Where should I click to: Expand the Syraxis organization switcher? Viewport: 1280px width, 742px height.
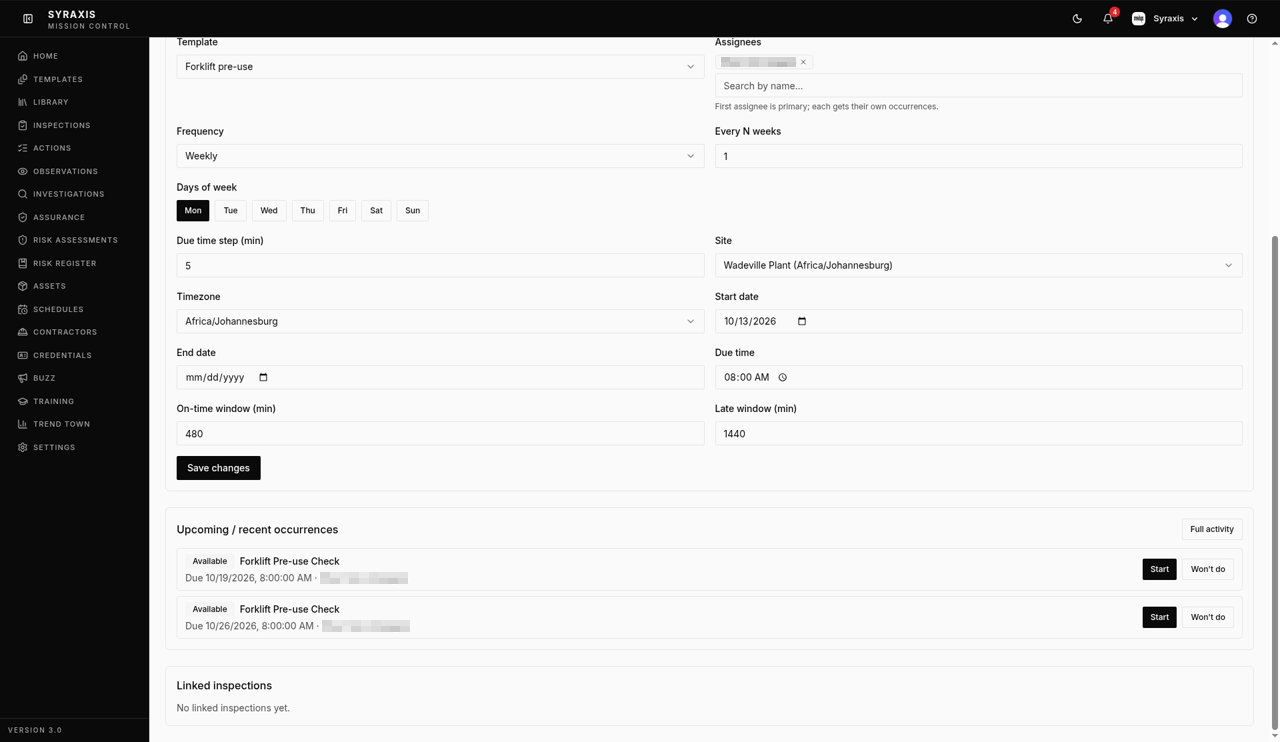(x=1165, y=18)
